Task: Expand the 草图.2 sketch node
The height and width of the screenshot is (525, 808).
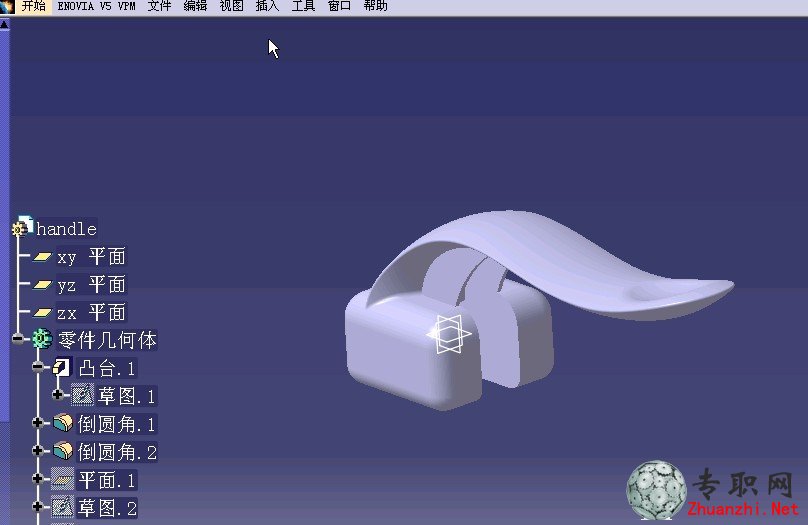Action: tap(38, 506)
